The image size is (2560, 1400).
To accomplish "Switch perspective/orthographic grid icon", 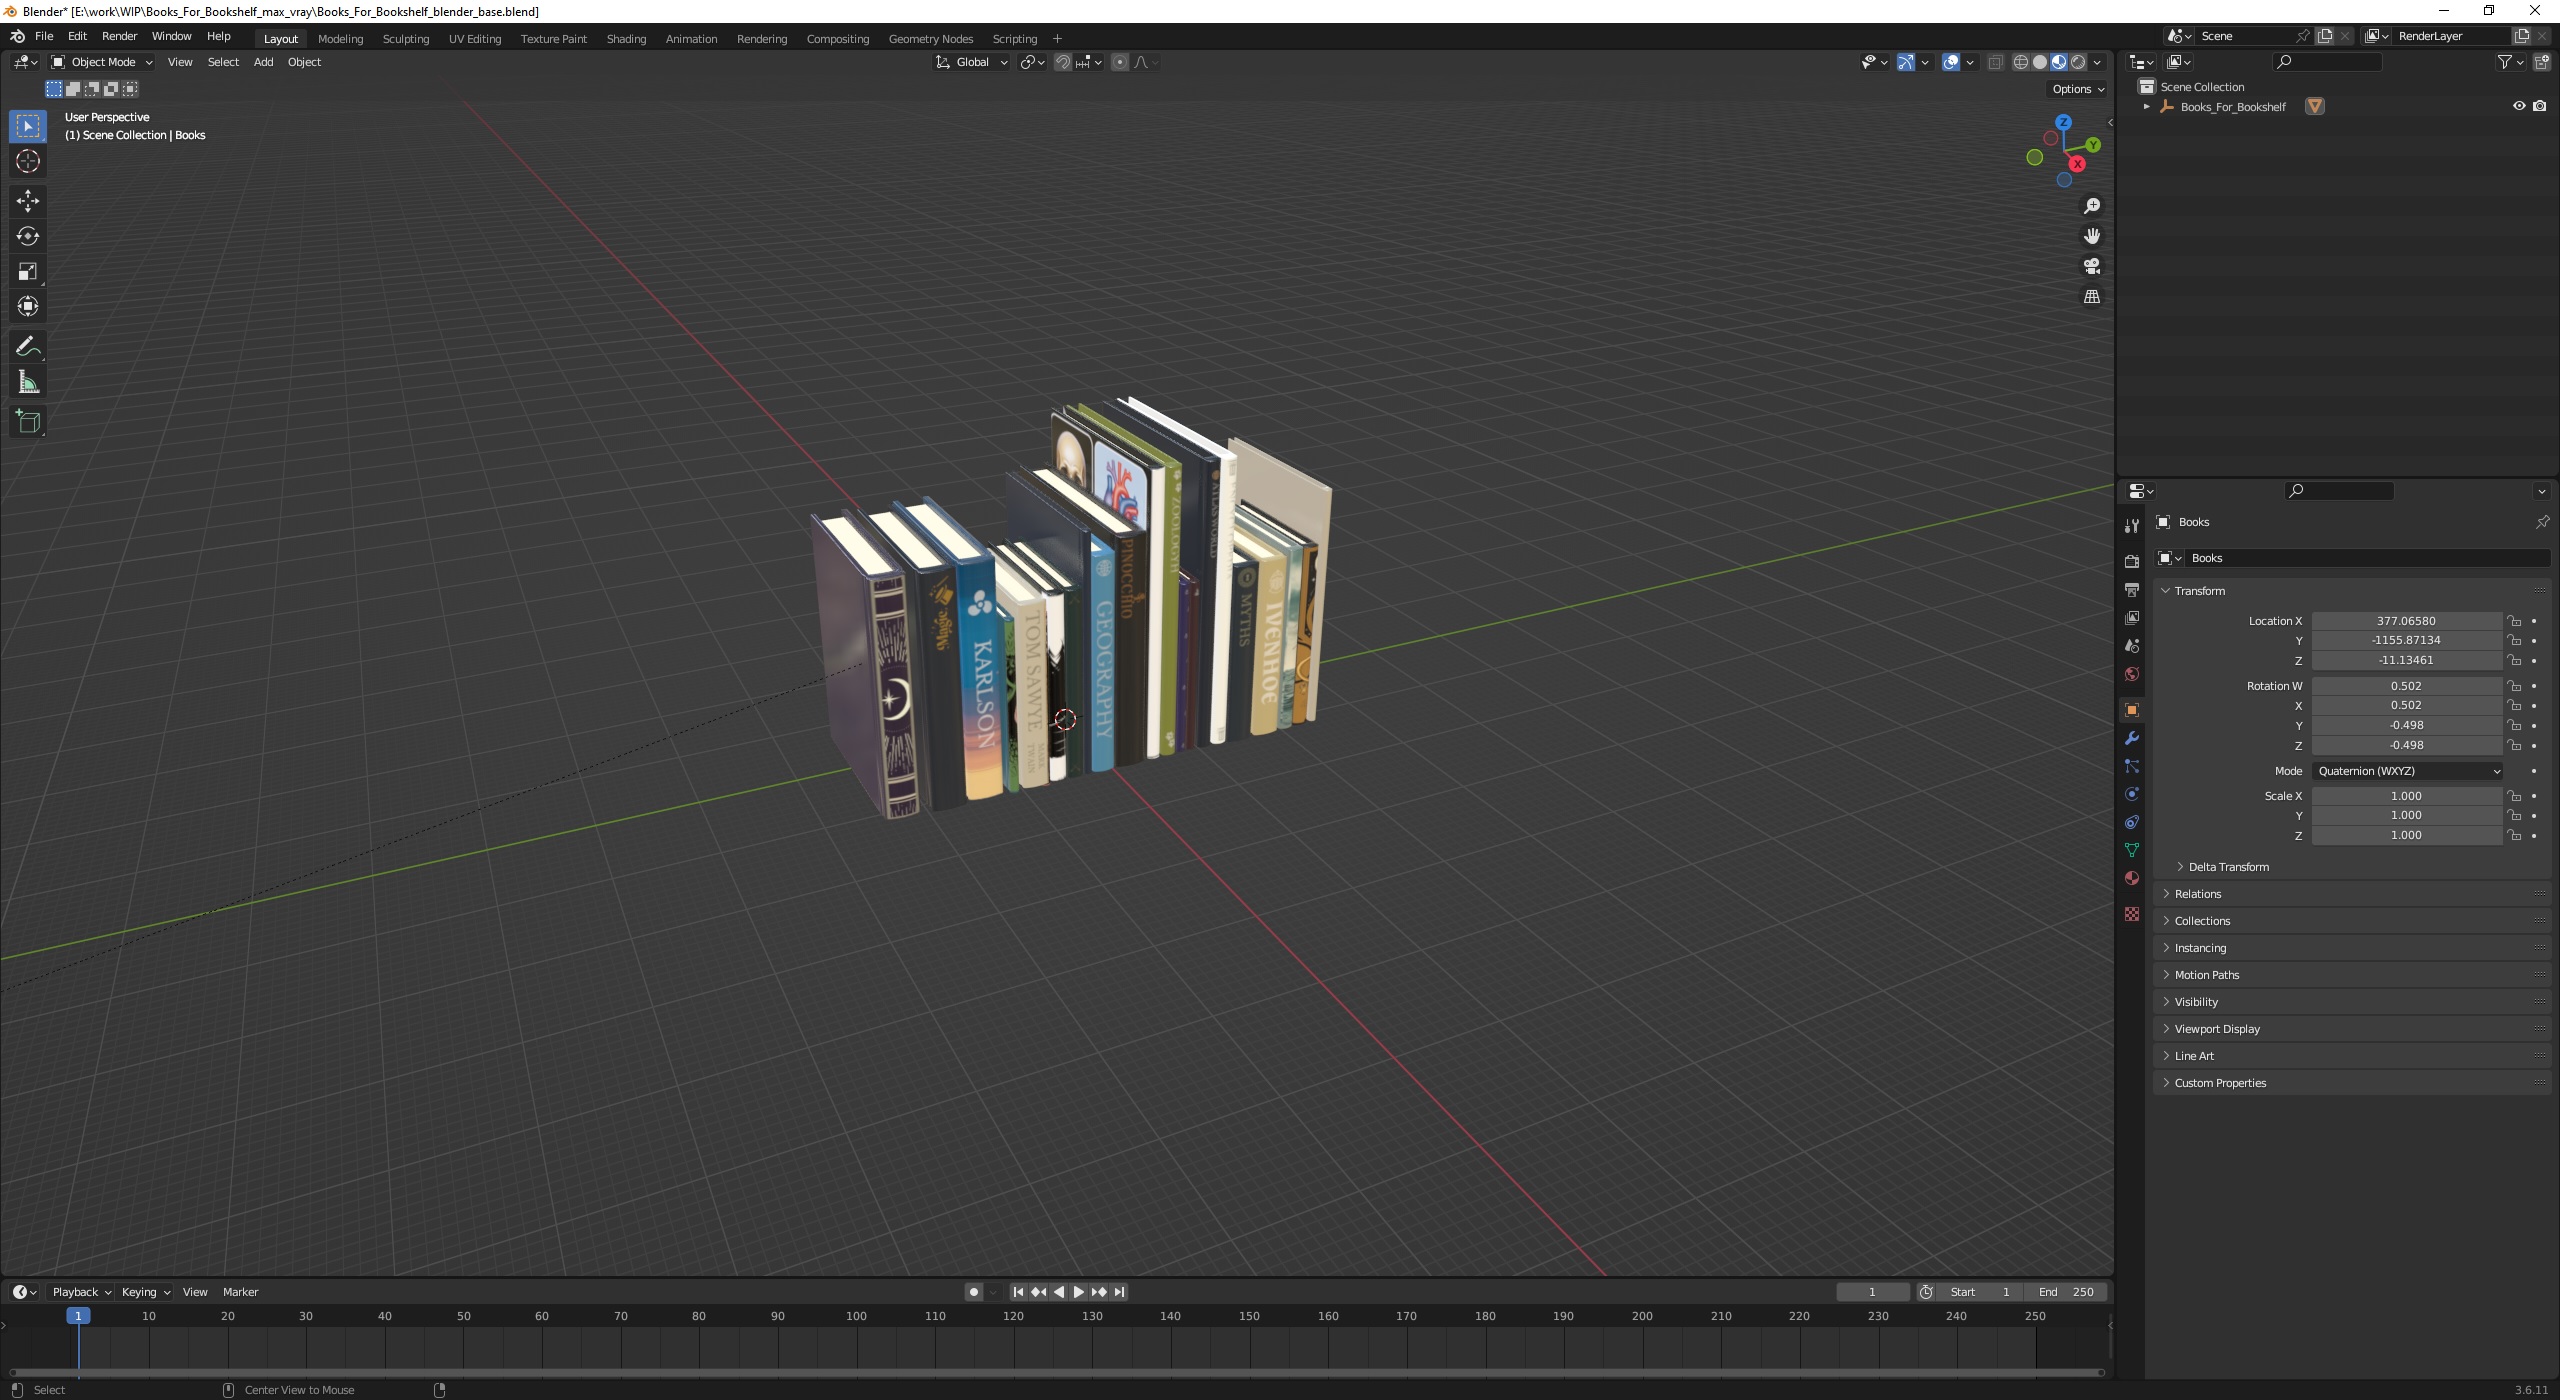I will click(x=2091, y=297).
